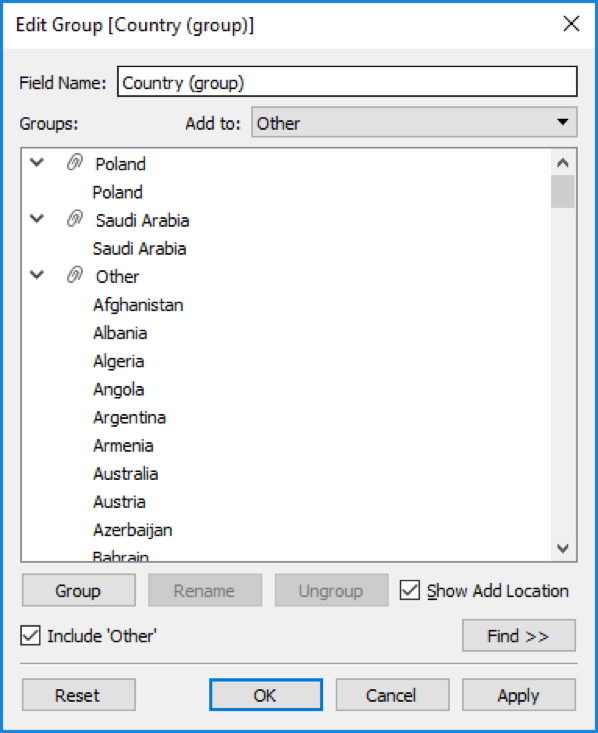The image size is (598, 733).
Task: Click the Group button
Action: (x=79, y=590)
